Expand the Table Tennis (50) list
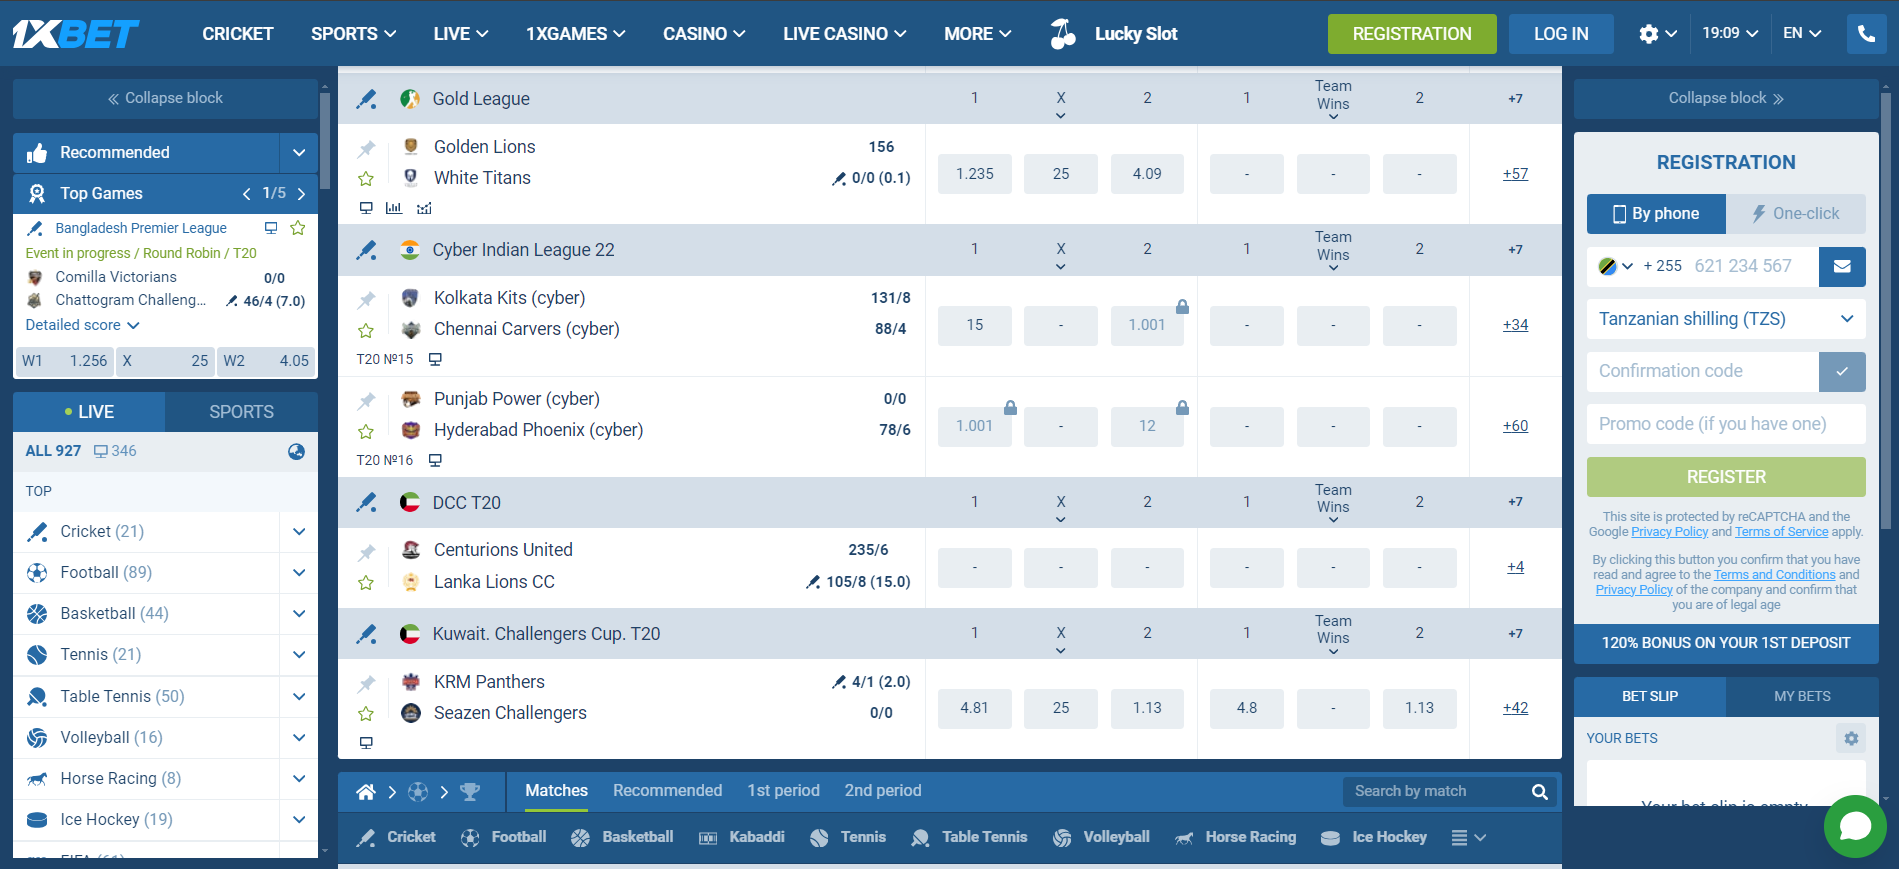 point(299,697)
